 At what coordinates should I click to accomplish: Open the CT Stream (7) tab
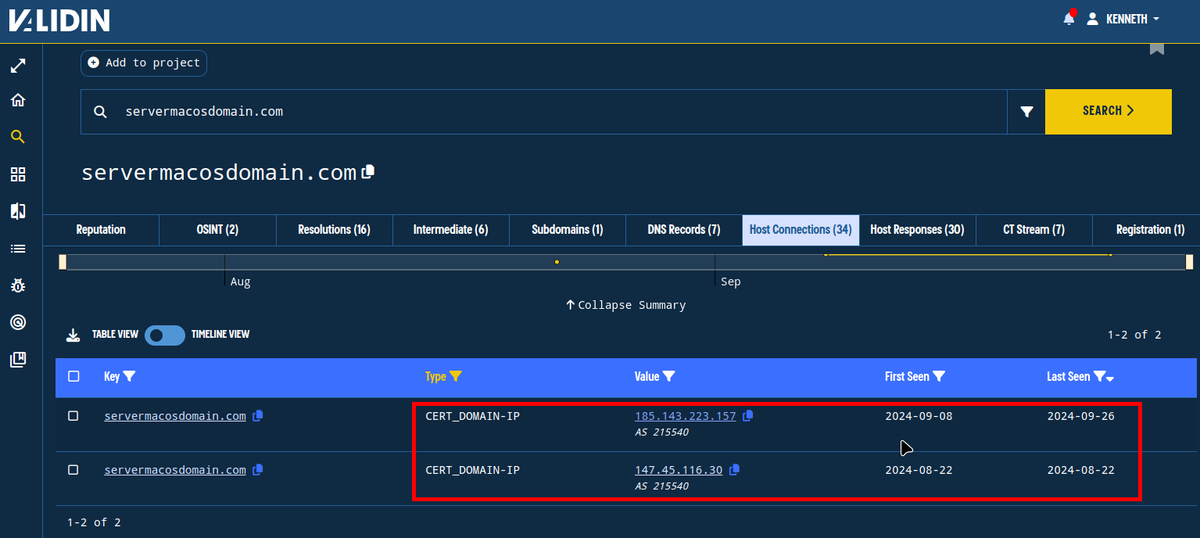1033,229
